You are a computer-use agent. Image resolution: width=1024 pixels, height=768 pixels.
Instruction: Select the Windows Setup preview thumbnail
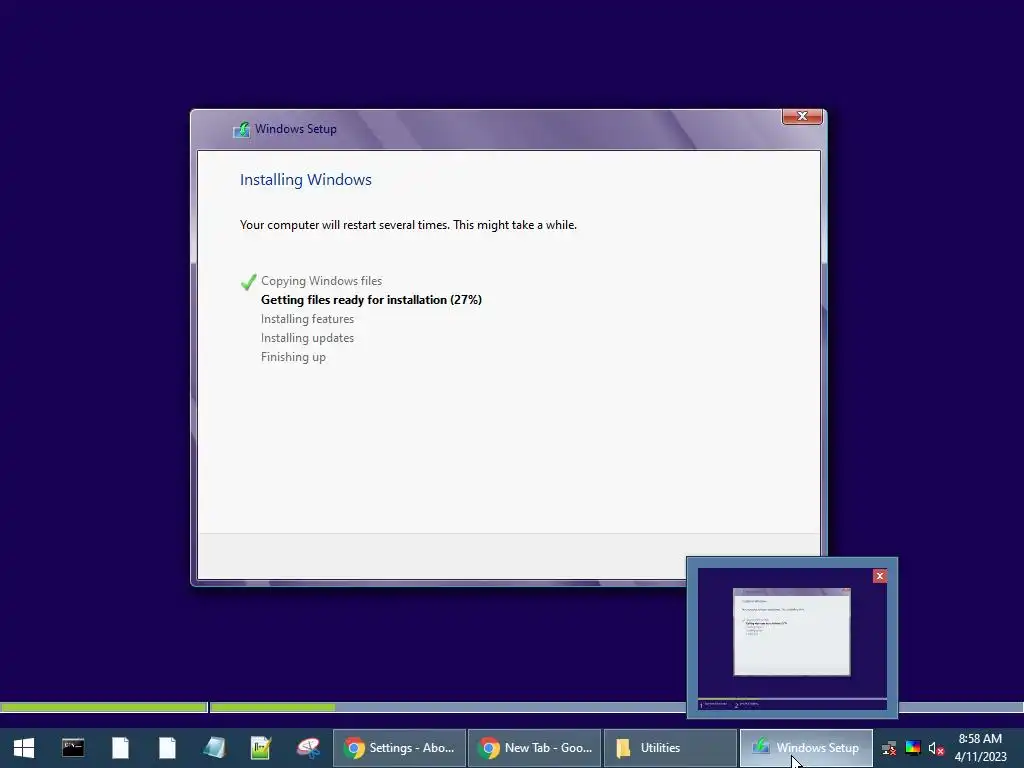coord(792,638)
